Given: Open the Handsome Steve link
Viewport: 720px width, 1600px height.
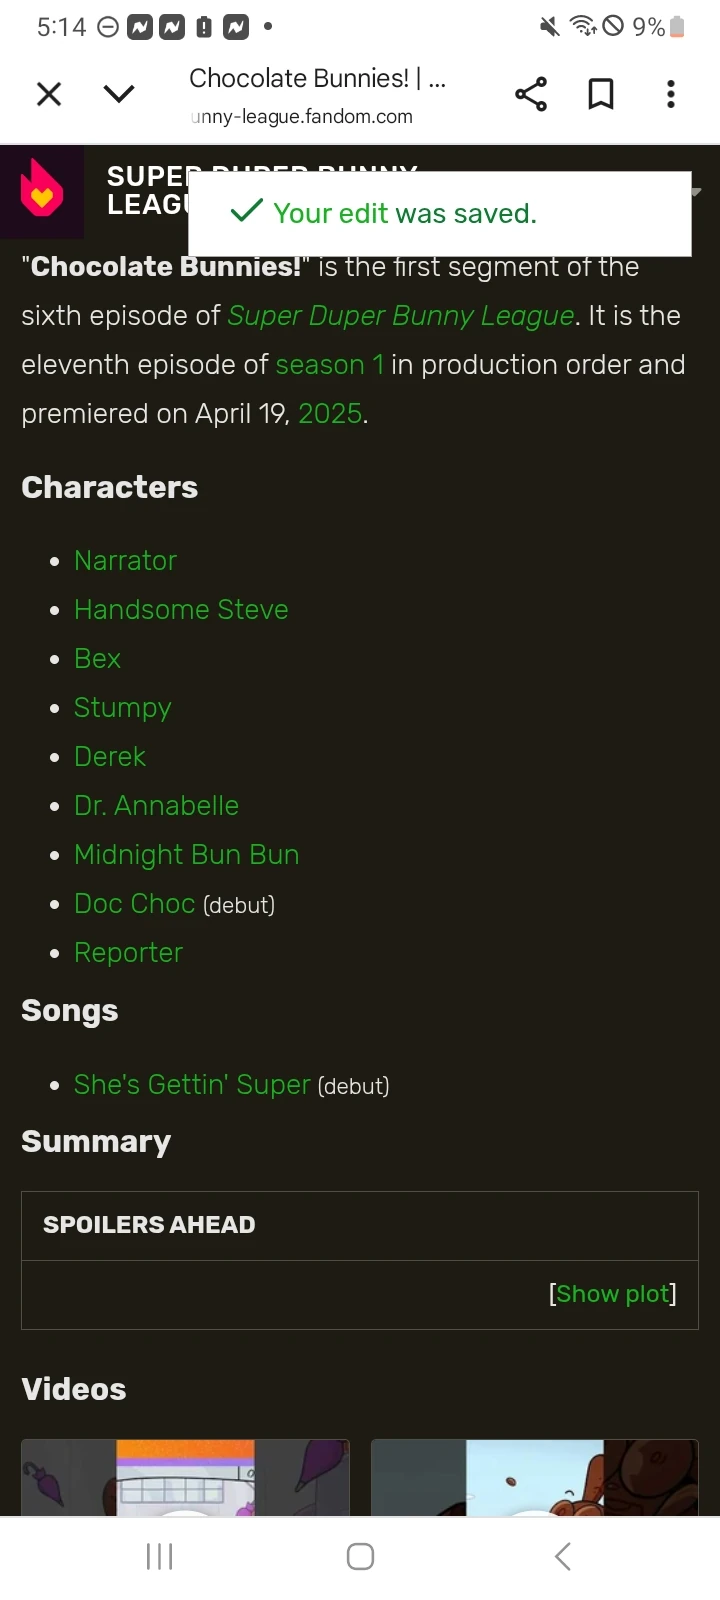Looking at the screenshot, I should (x=181, y=609).
